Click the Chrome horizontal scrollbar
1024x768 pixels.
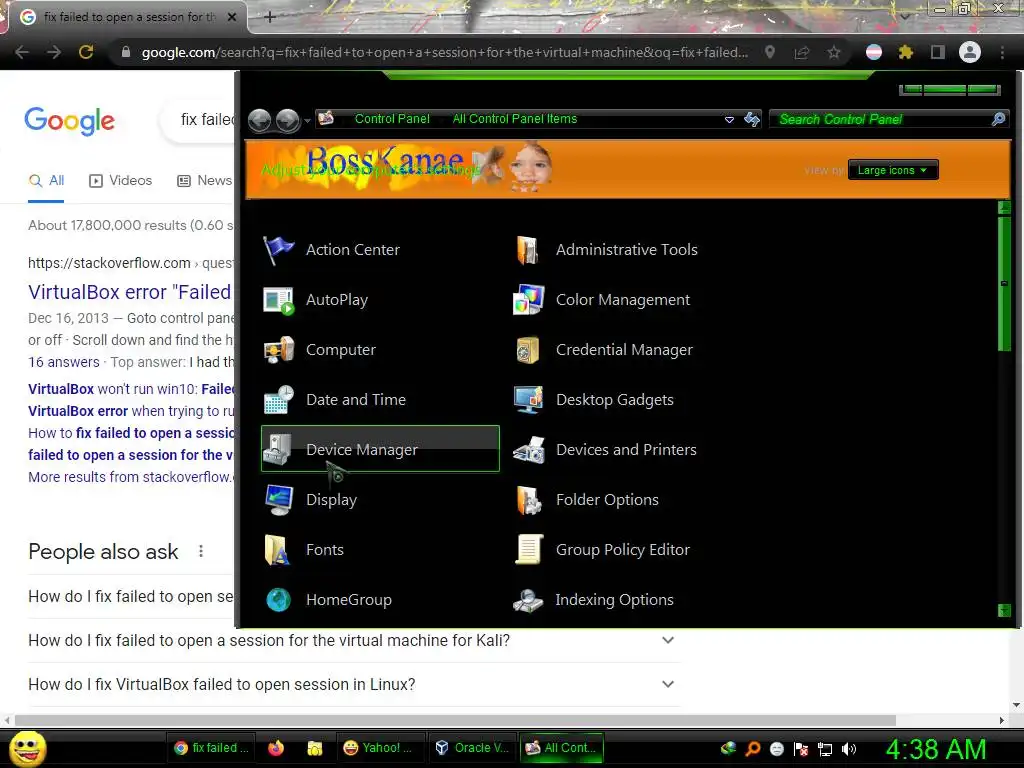(x=455, y=720)
